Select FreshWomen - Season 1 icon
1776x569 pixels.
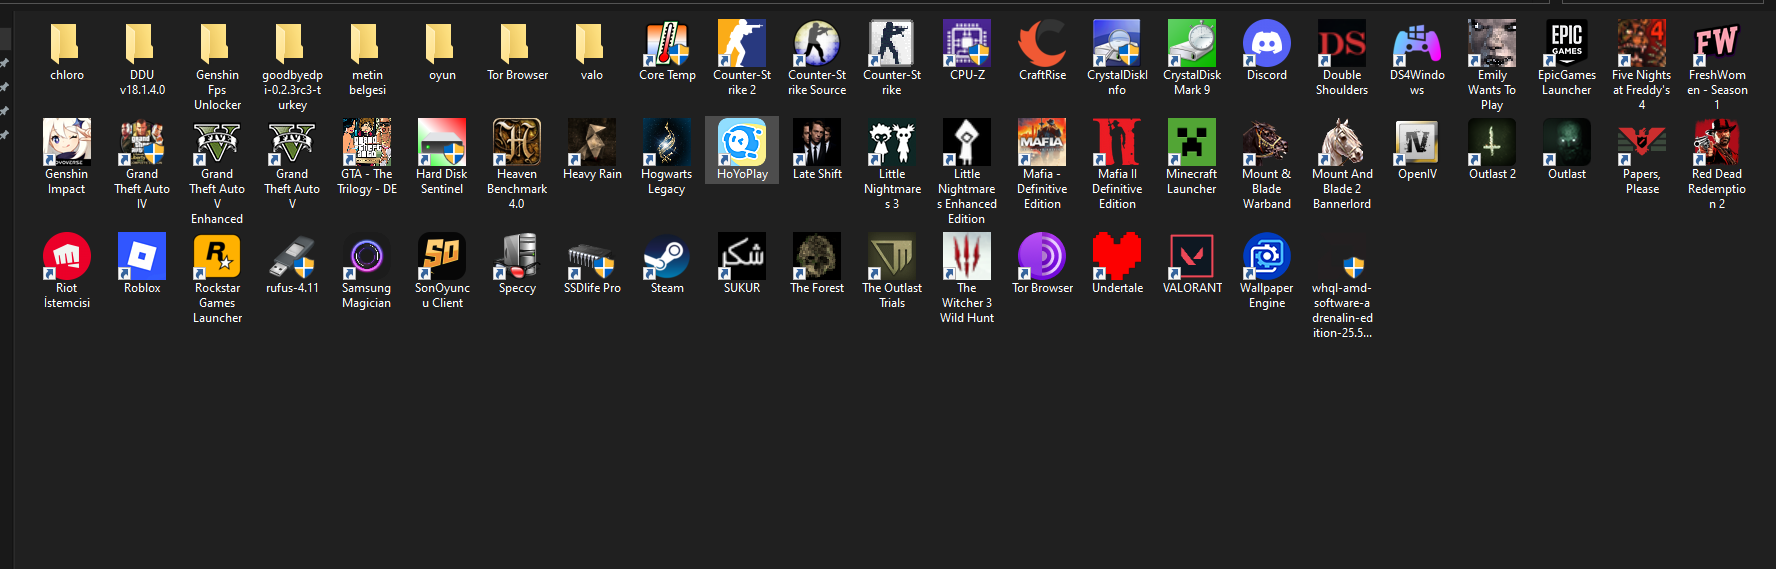(1717, 43)
